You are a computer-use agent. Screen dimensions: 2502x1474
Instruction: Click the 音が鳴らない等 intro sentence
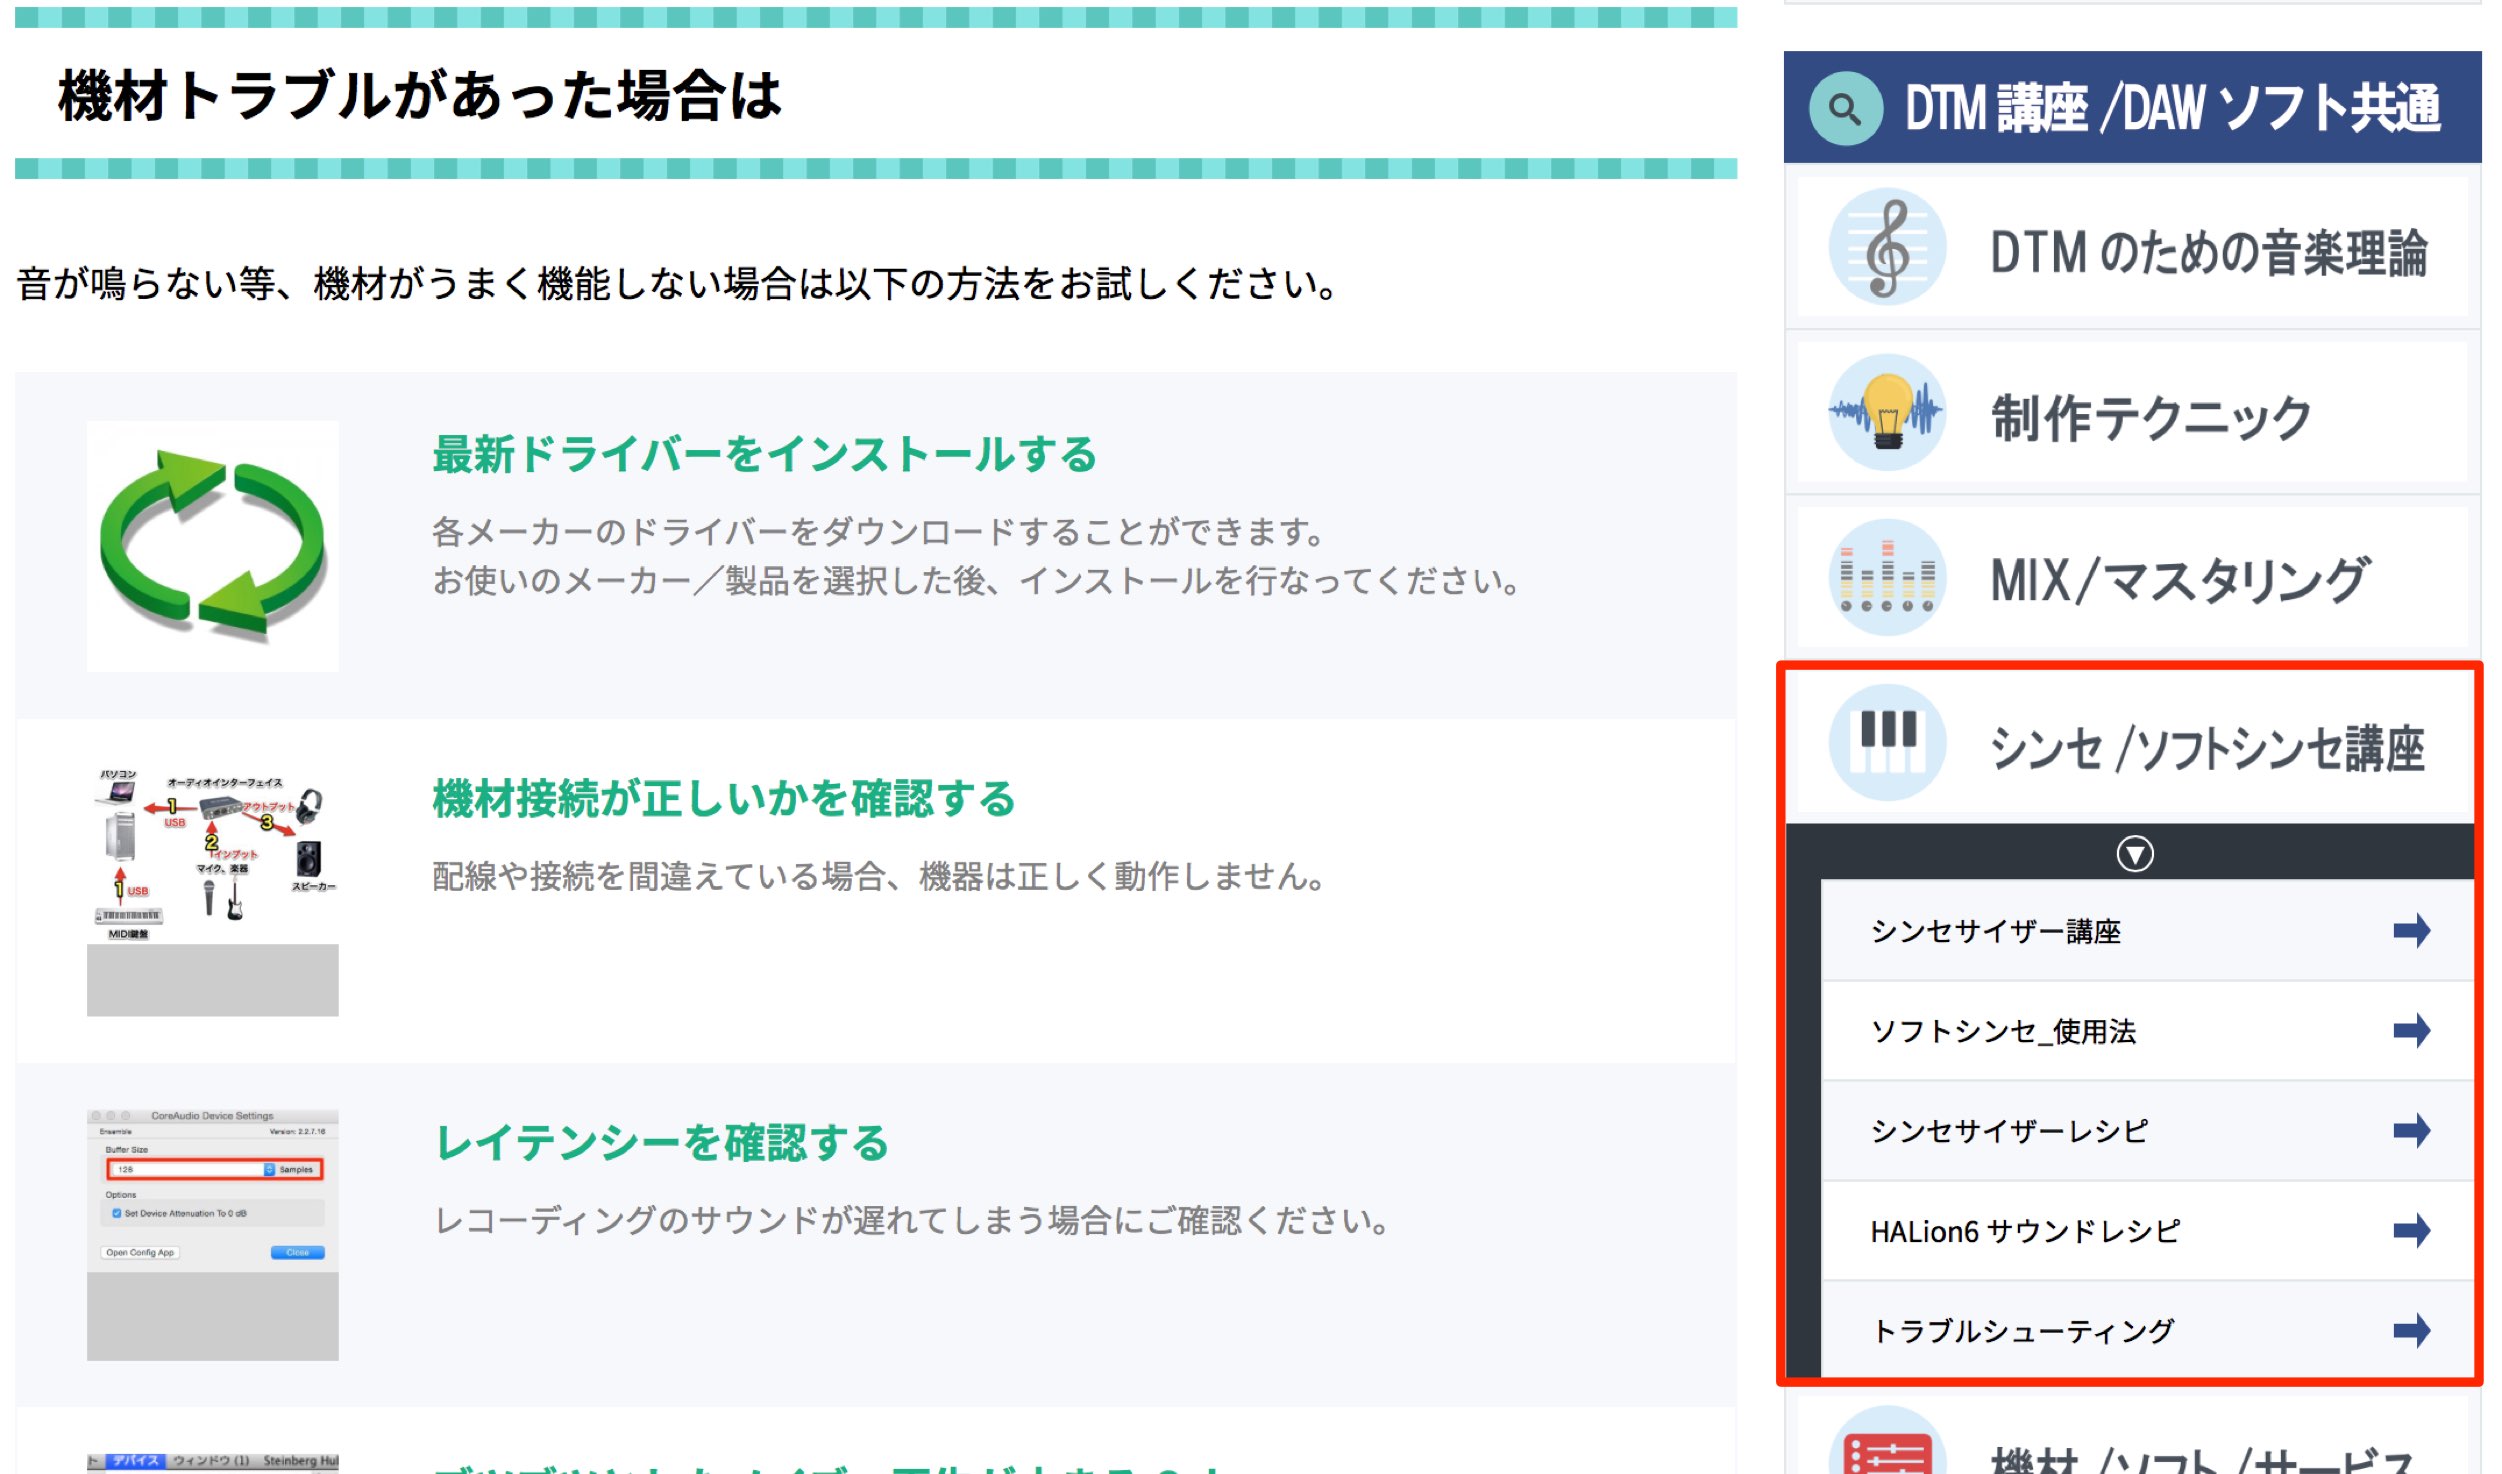[677, 284]
